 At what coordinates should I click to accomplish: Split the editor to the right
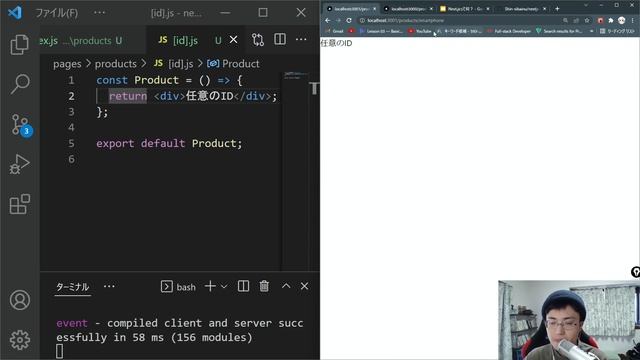280,39
